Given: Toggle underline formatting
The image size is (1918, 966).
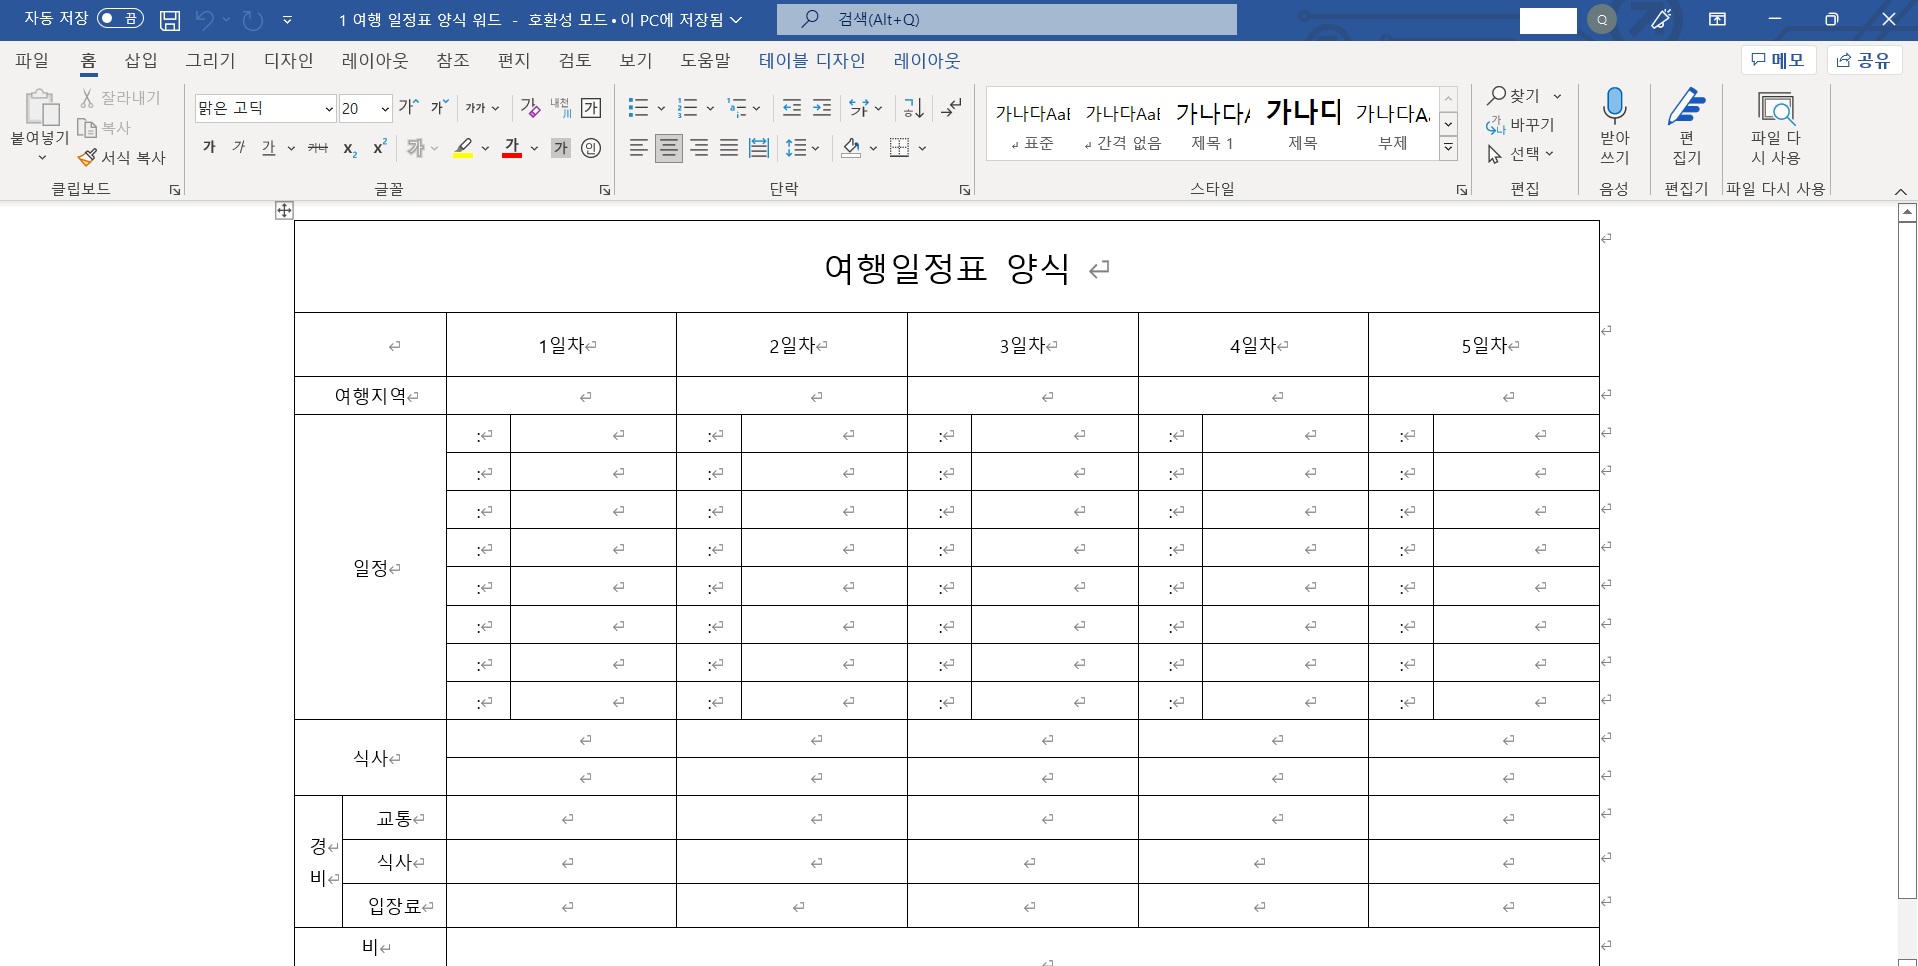Looking at the screenshot, I should point(268,148).
